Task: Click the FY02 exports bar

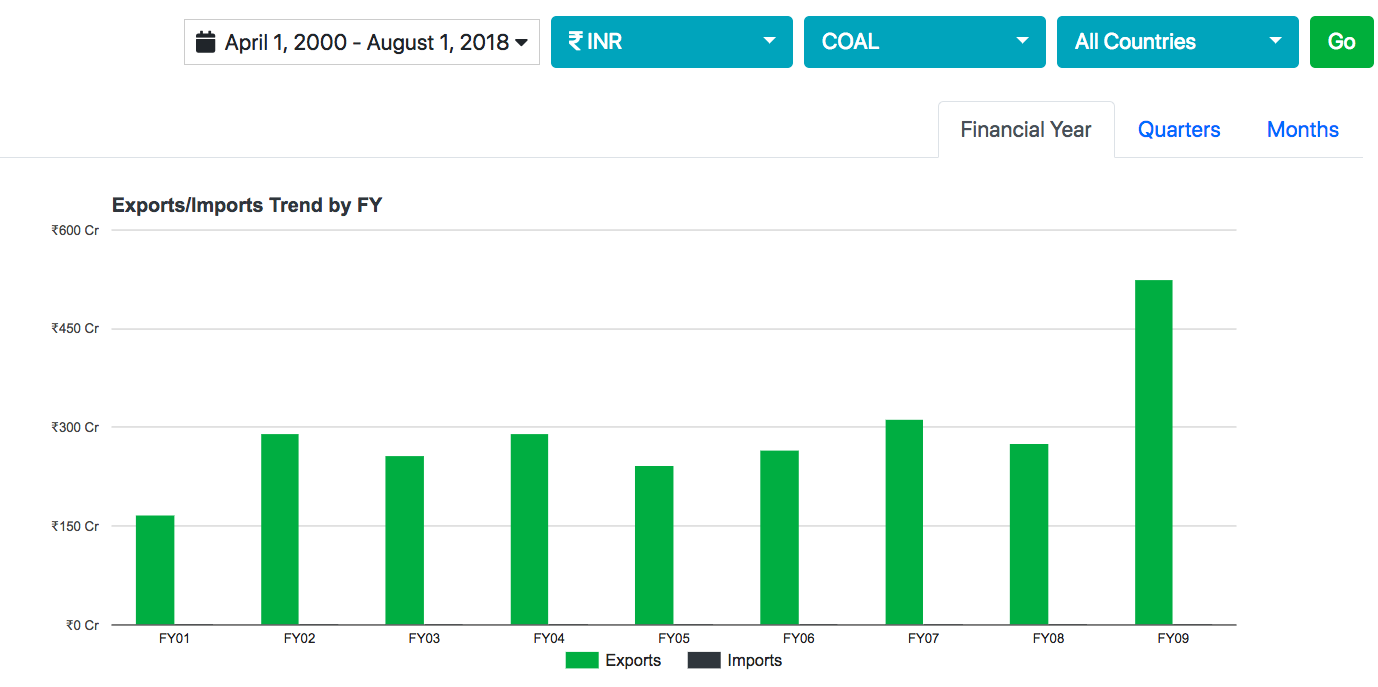Action: [280, 529]
